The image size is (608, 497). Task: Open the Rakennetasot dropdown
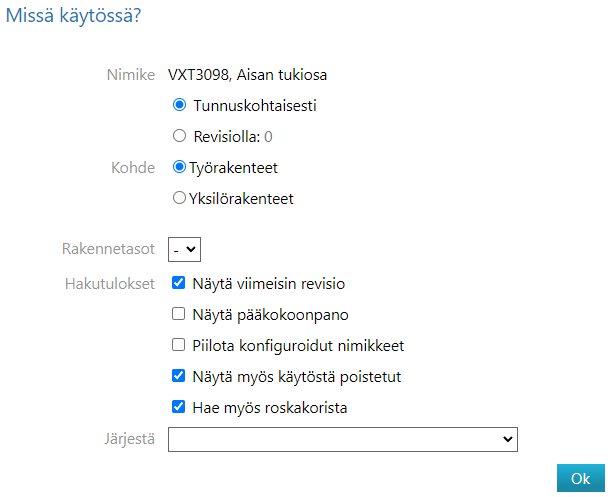click(185, 247)
